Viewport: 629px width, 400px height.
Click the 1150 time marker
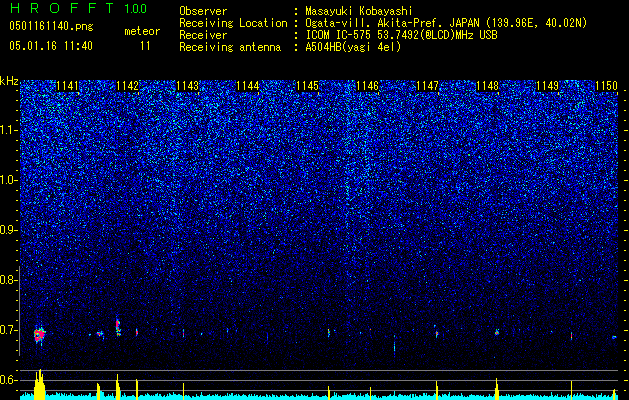pos(607,86)
